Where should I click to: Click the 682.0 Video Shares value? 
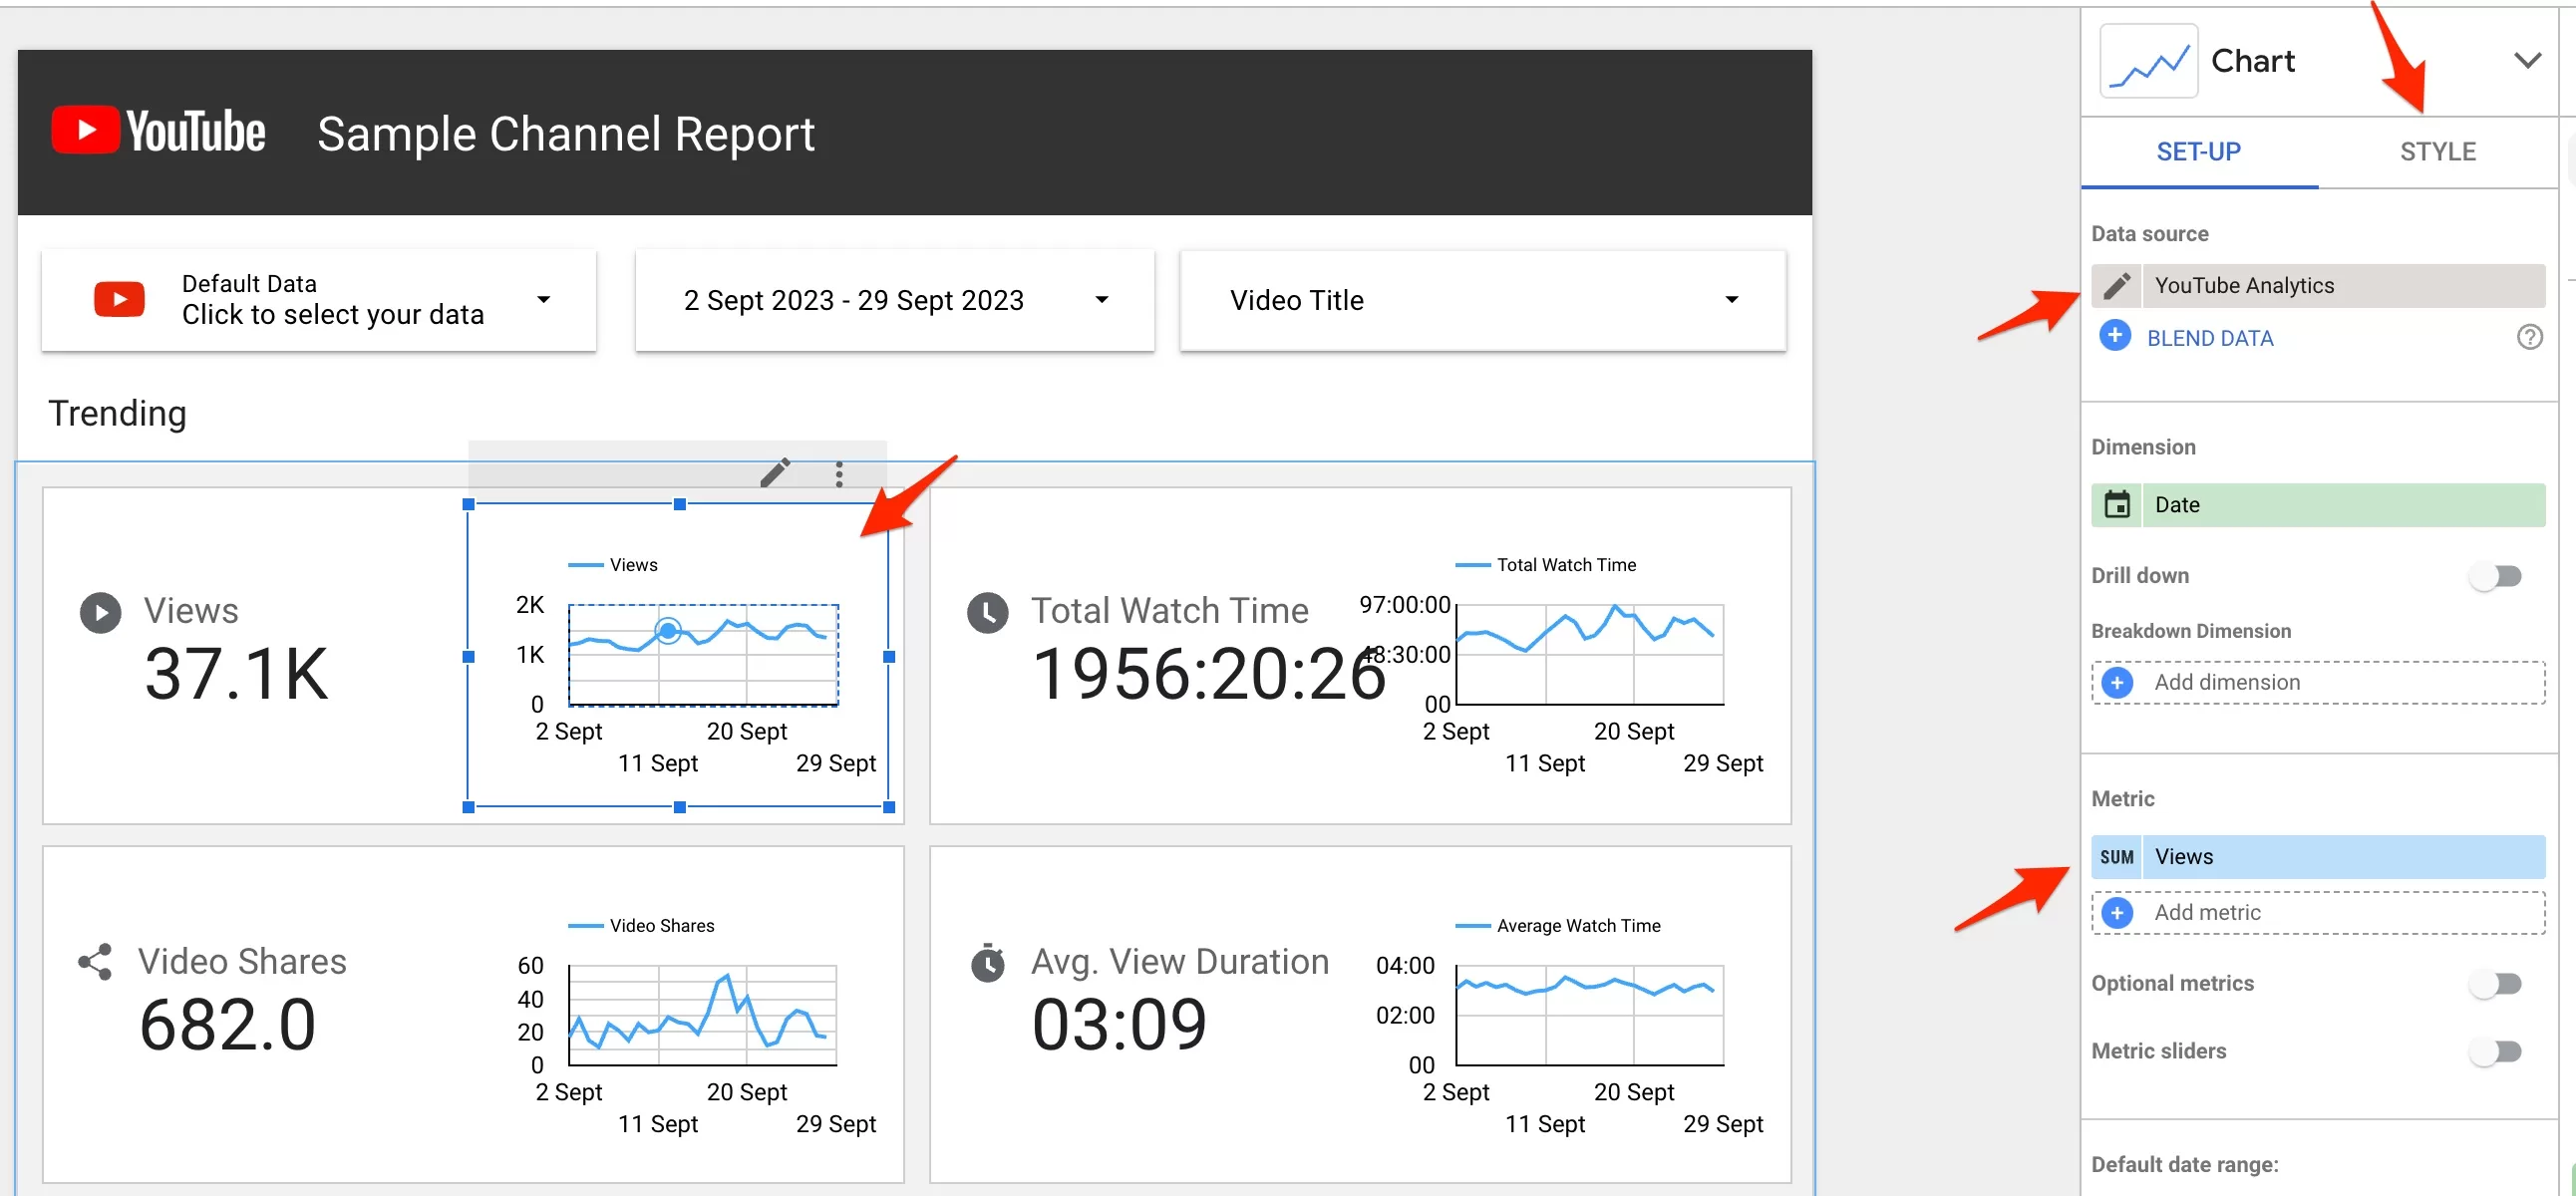[227, 1026]
